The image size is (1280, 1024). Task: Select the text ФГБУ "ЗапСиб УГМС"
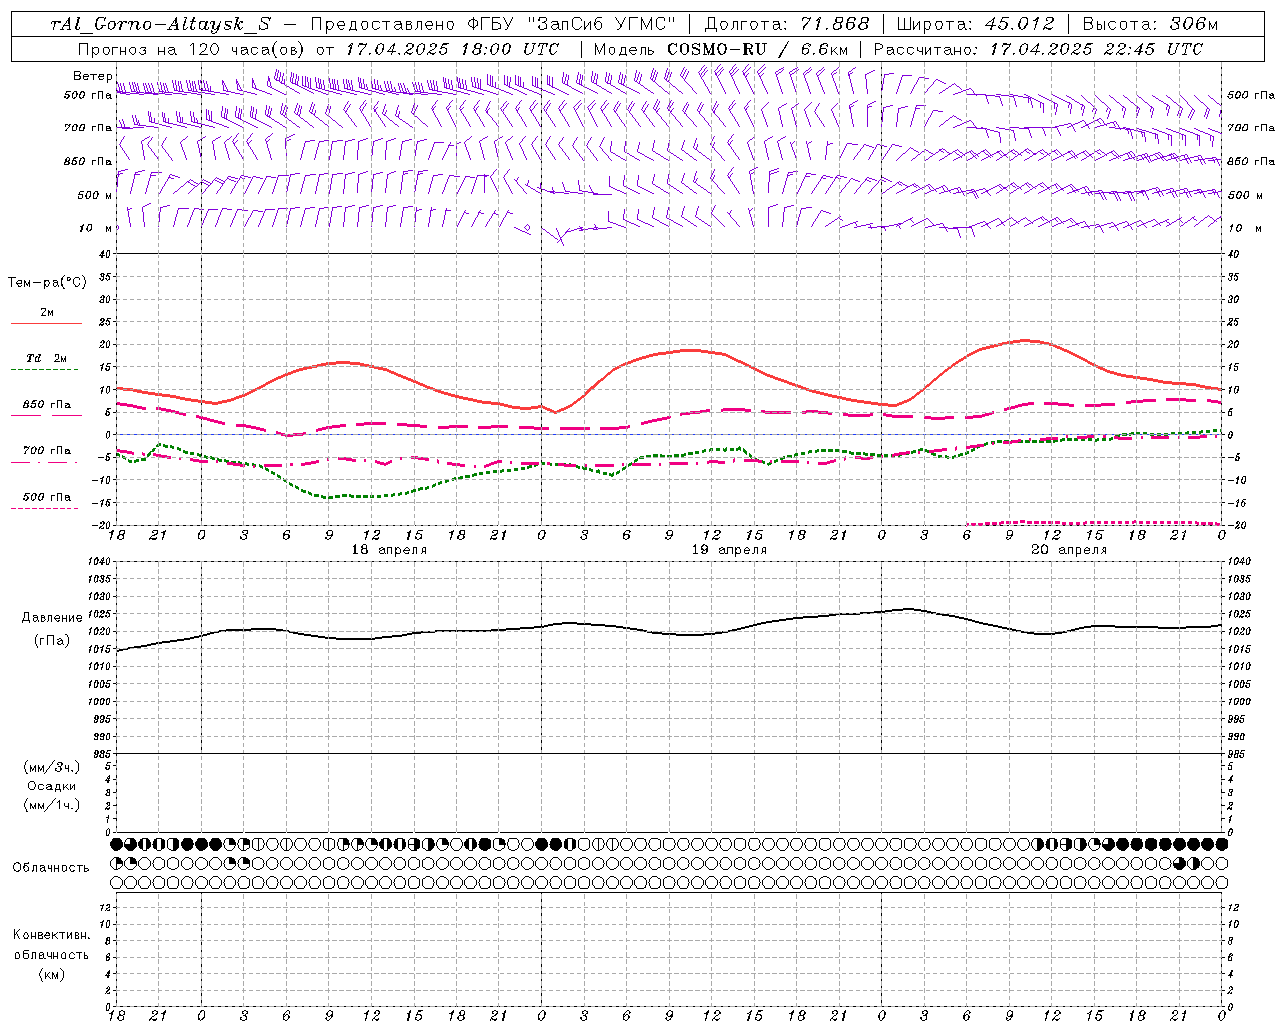click(x=572, y=25)
